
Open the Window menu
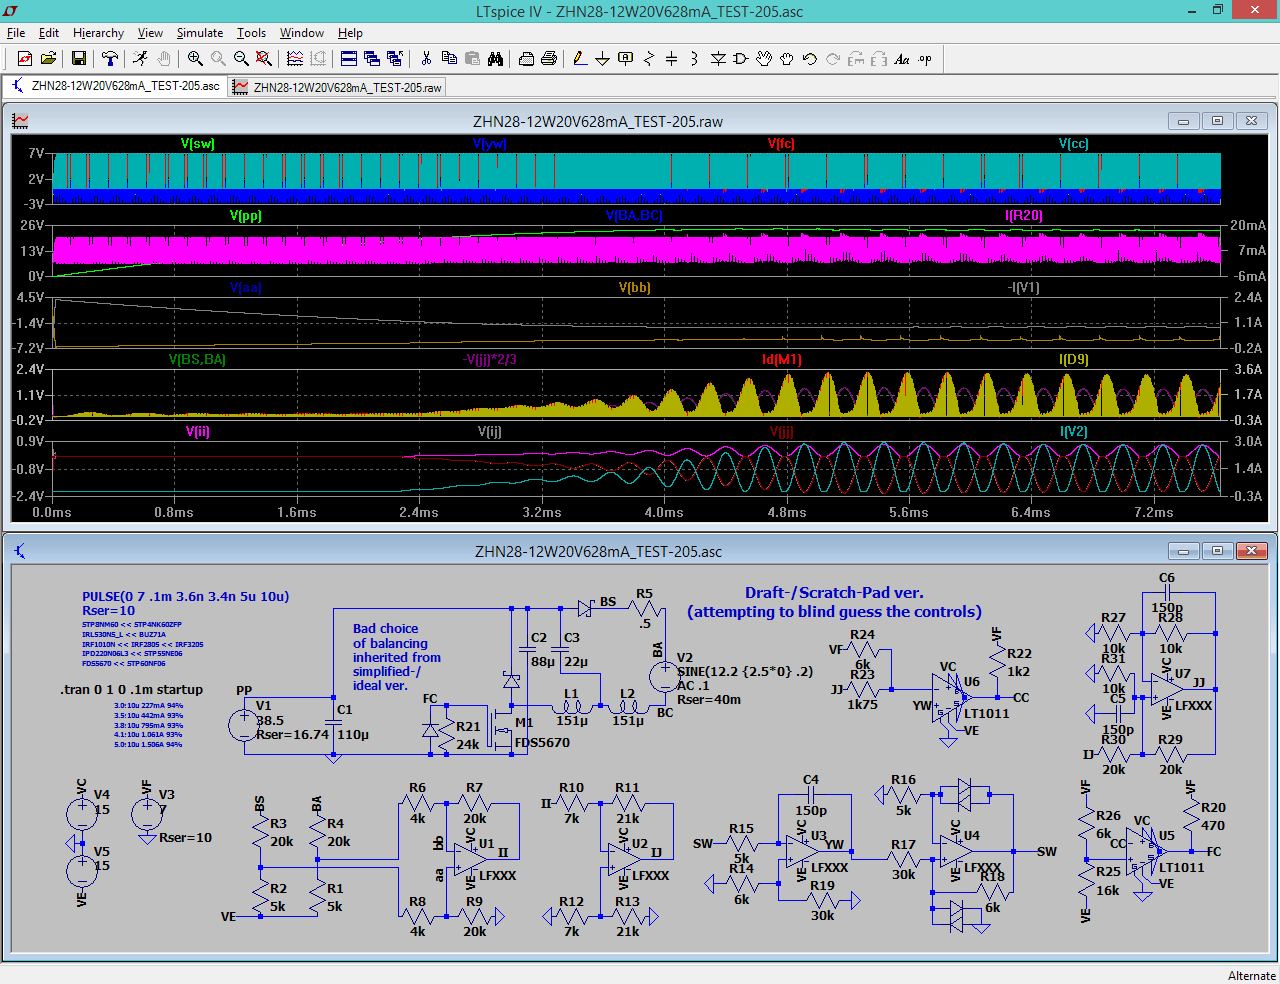click(302, 33)
